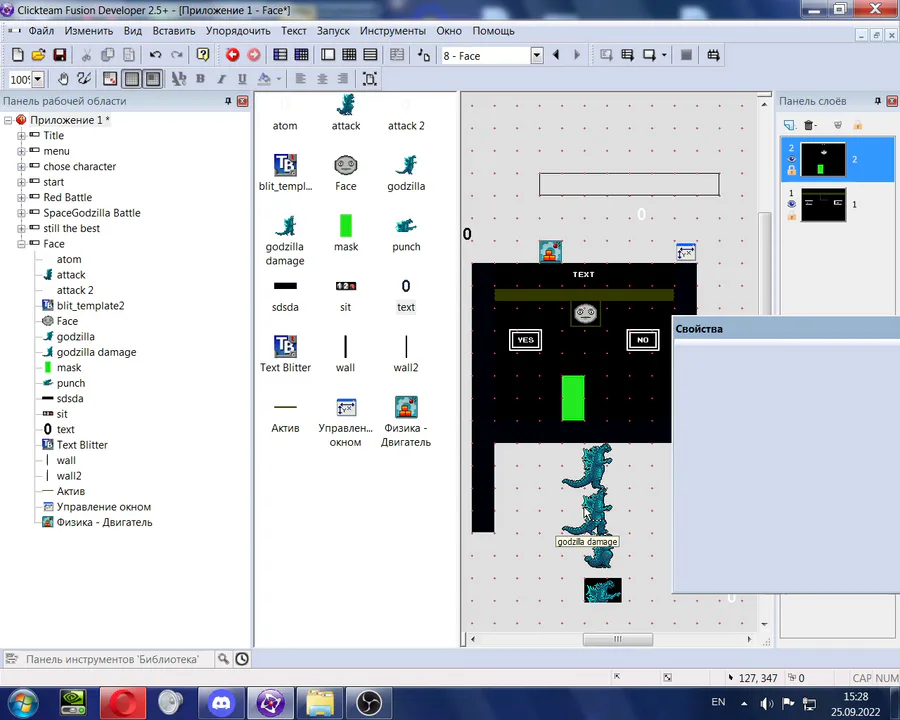Open the Упорядочить menu
This screenshot has width=900, height=720.
coord(238,31)
